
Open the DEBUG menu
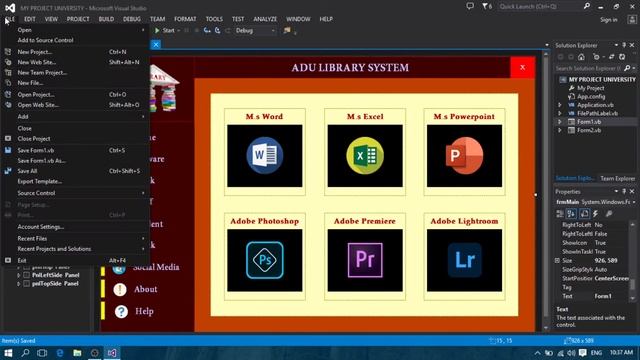[x=131, y=19]
